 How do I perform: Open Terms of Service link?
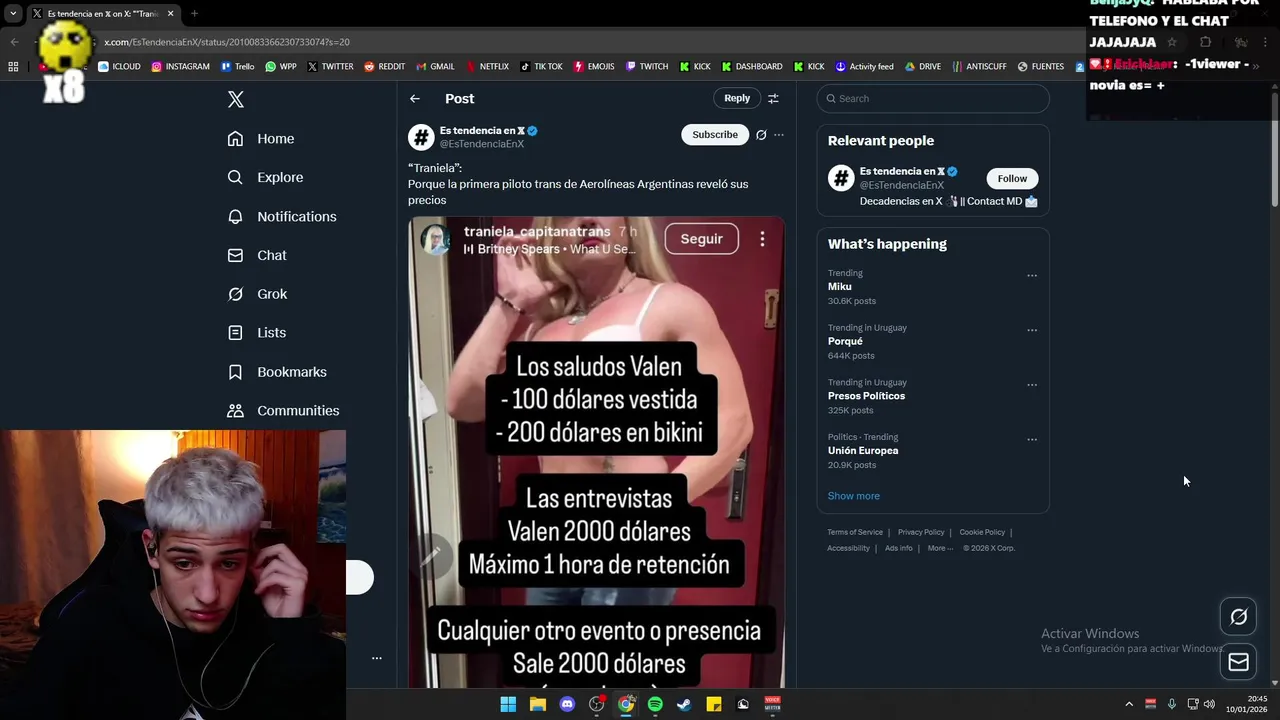pyautogui.click(x=855, y=532)
